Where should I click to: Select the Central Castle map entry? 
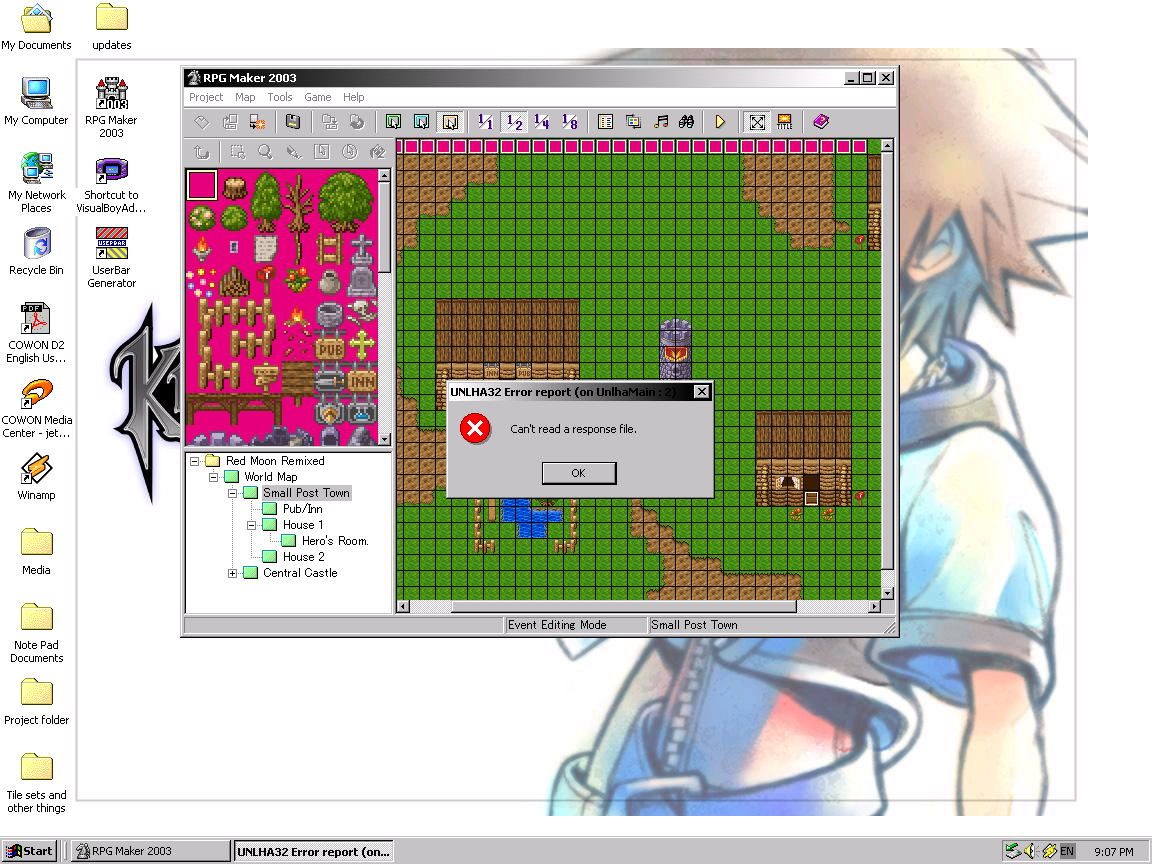300,573
